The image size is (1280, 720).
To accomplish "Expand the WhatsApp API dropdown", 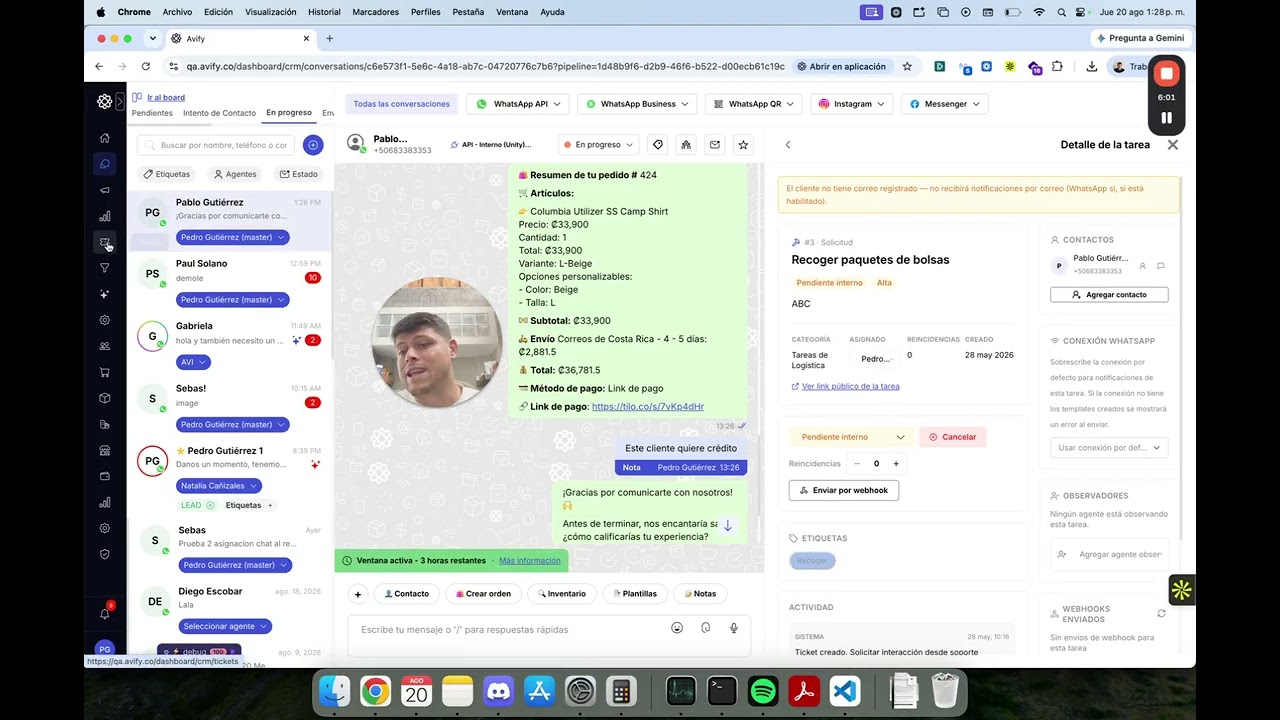I will tap(518, 104).
